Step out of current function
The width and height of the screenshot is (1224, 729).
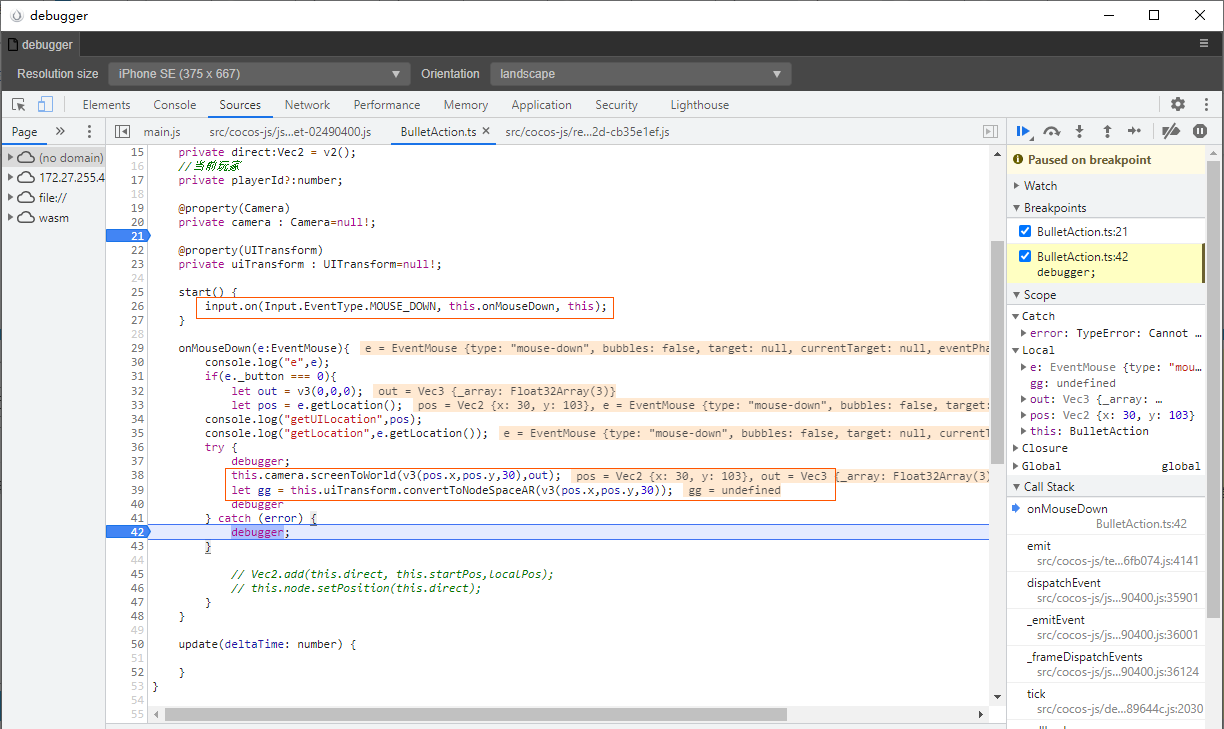pyautogui.click(x=1107, y=131)
